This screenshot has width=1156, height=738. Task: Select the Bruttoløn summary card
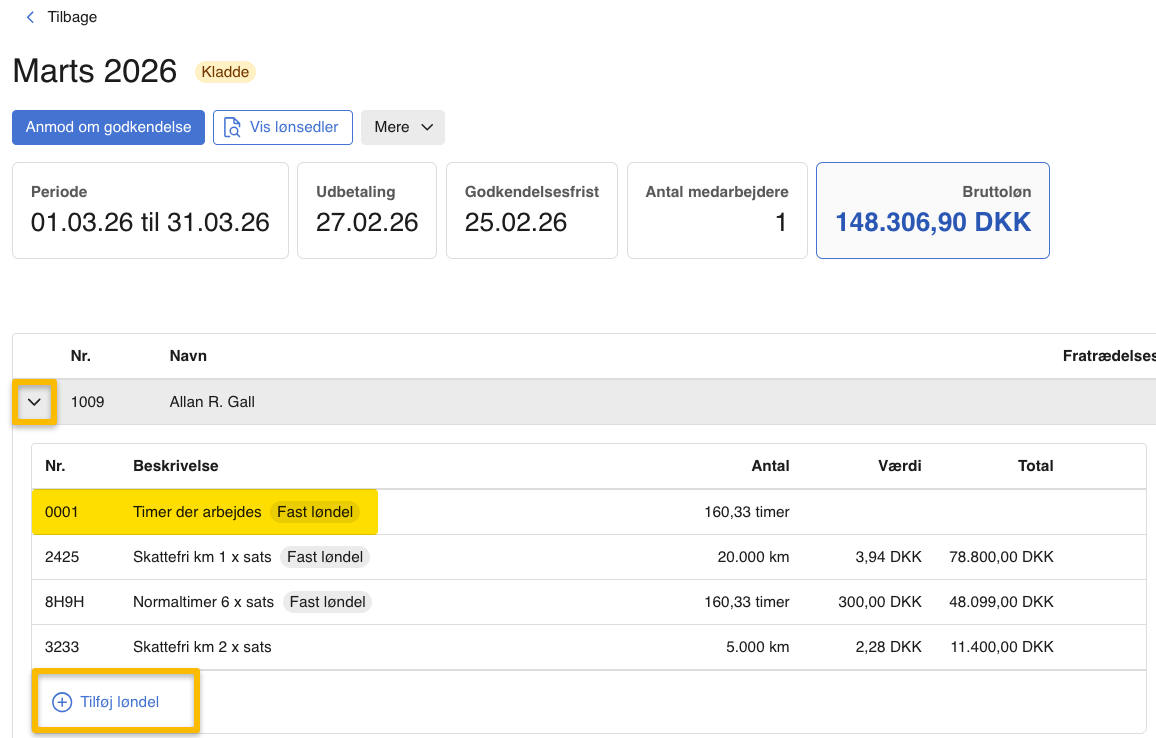point(932,210)
